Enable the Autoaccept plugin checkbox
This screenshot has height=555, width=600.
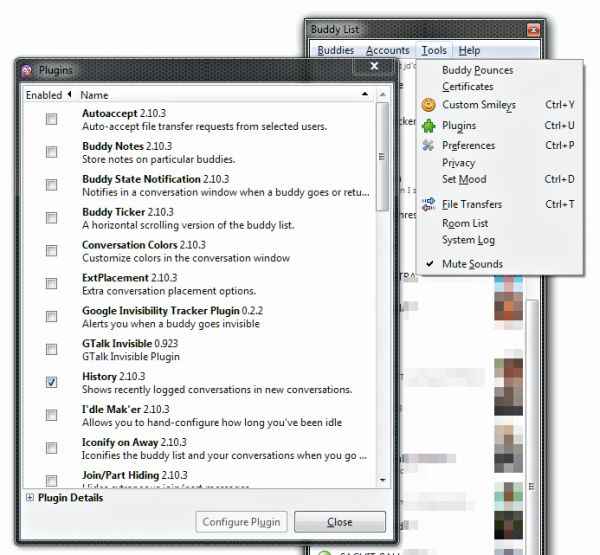coord(51,119)
